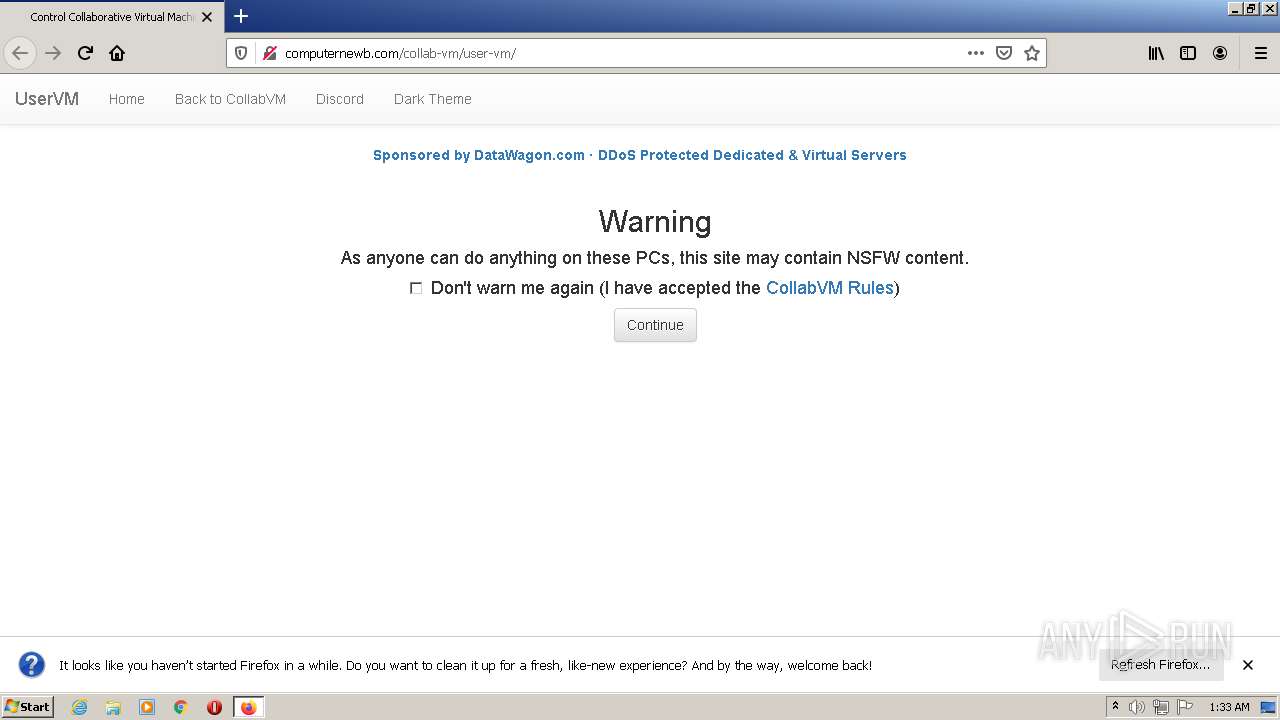The width and height of the screenshot is (1280, 720).
Task: Open the Action Center flag icon
Action: 1185,707
